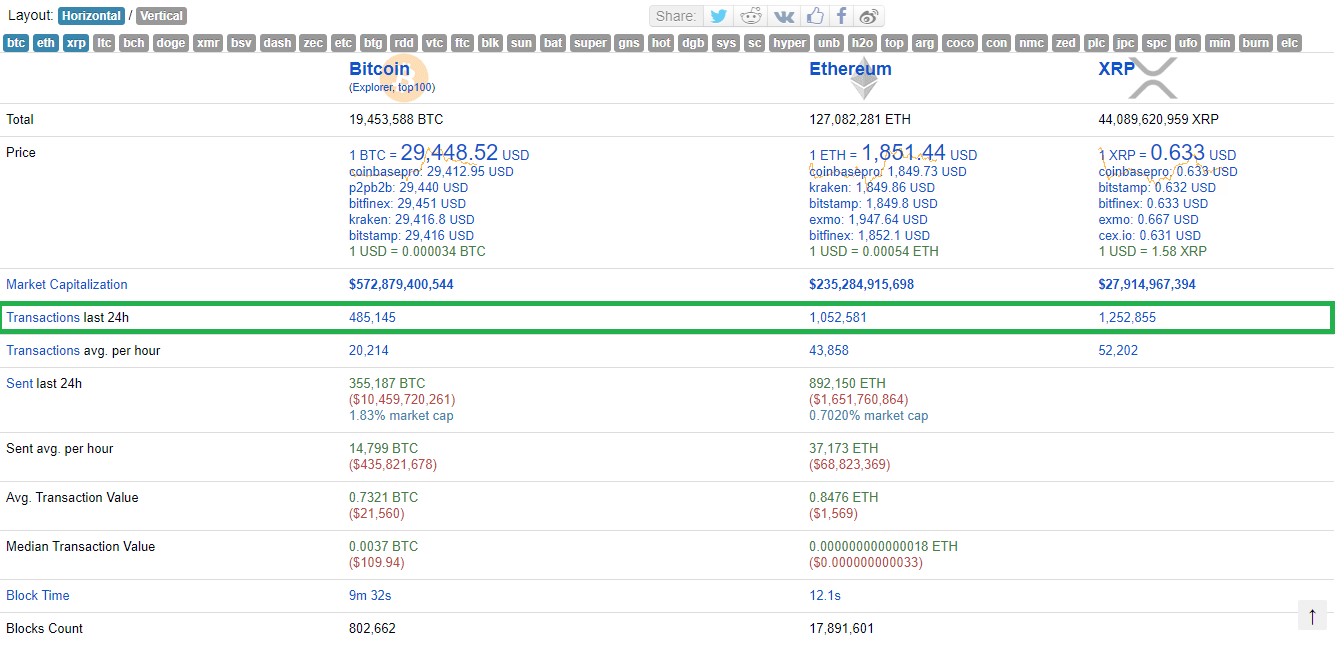Viewport: 1339px width, 645px height.
Task: Add the hot coin tag
Action: coord(661,43)
